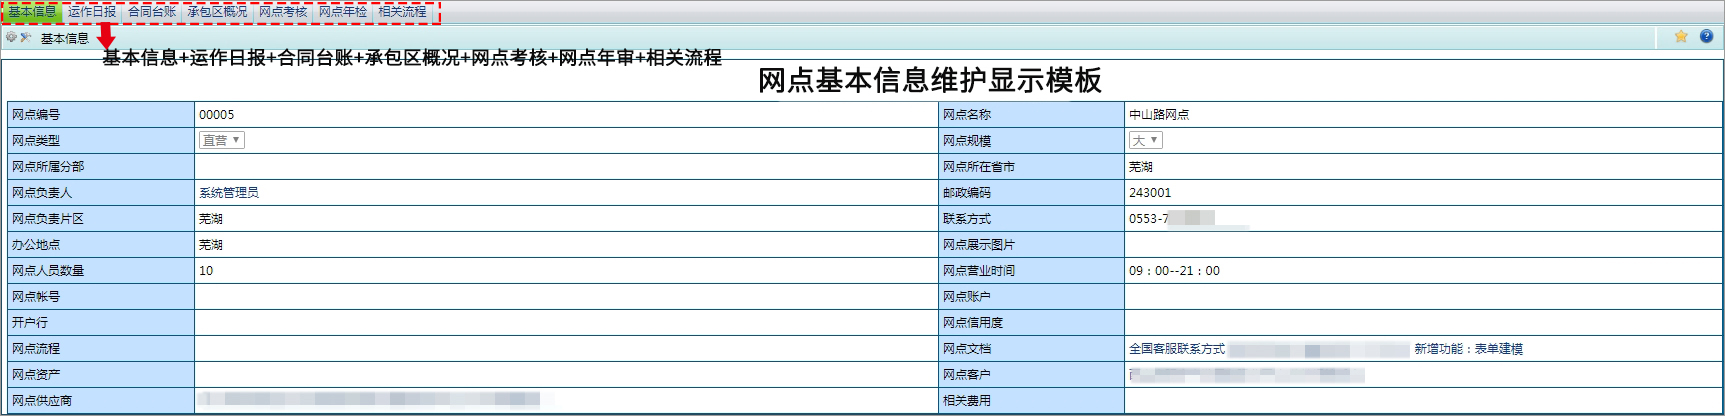Go to 网点年检 tab
This screenshot has height=416, width=1725.
click(x=343, y=12)
